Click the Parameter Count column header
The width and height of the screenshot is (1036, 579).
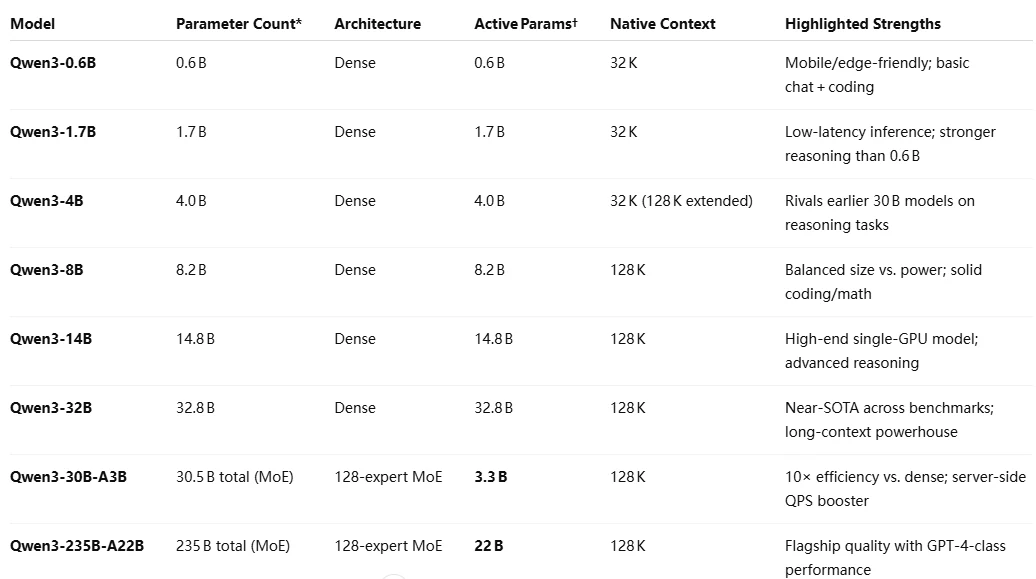coord(239,24)
